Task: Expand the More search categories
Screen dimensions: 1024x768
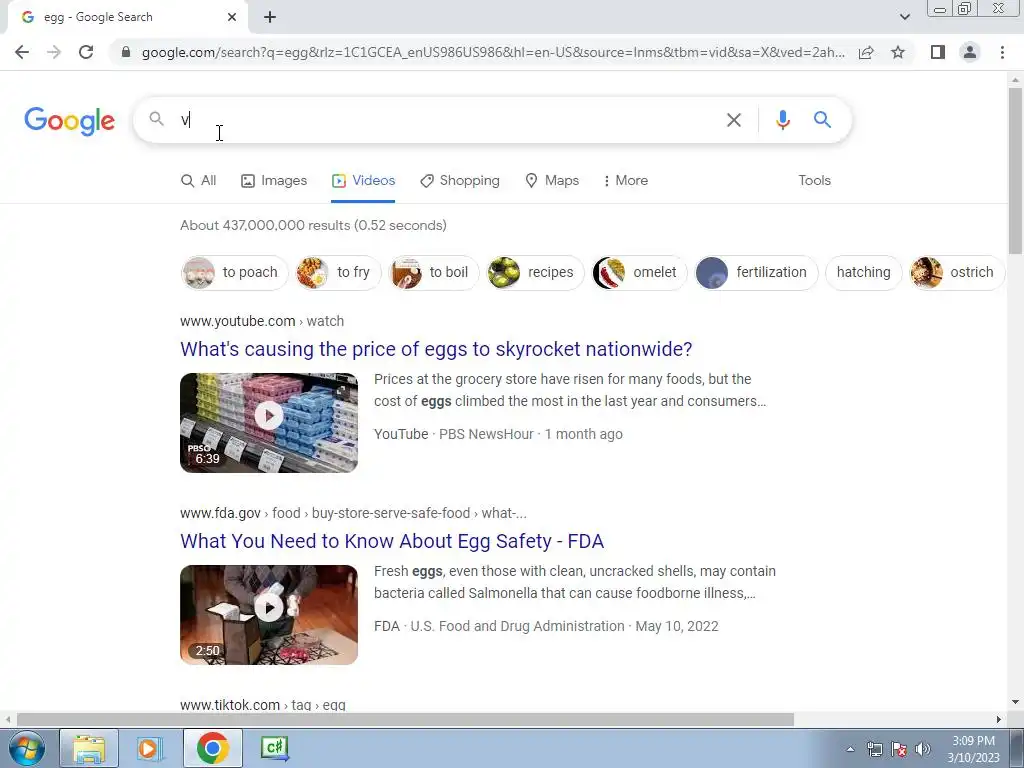Action: 626,181
